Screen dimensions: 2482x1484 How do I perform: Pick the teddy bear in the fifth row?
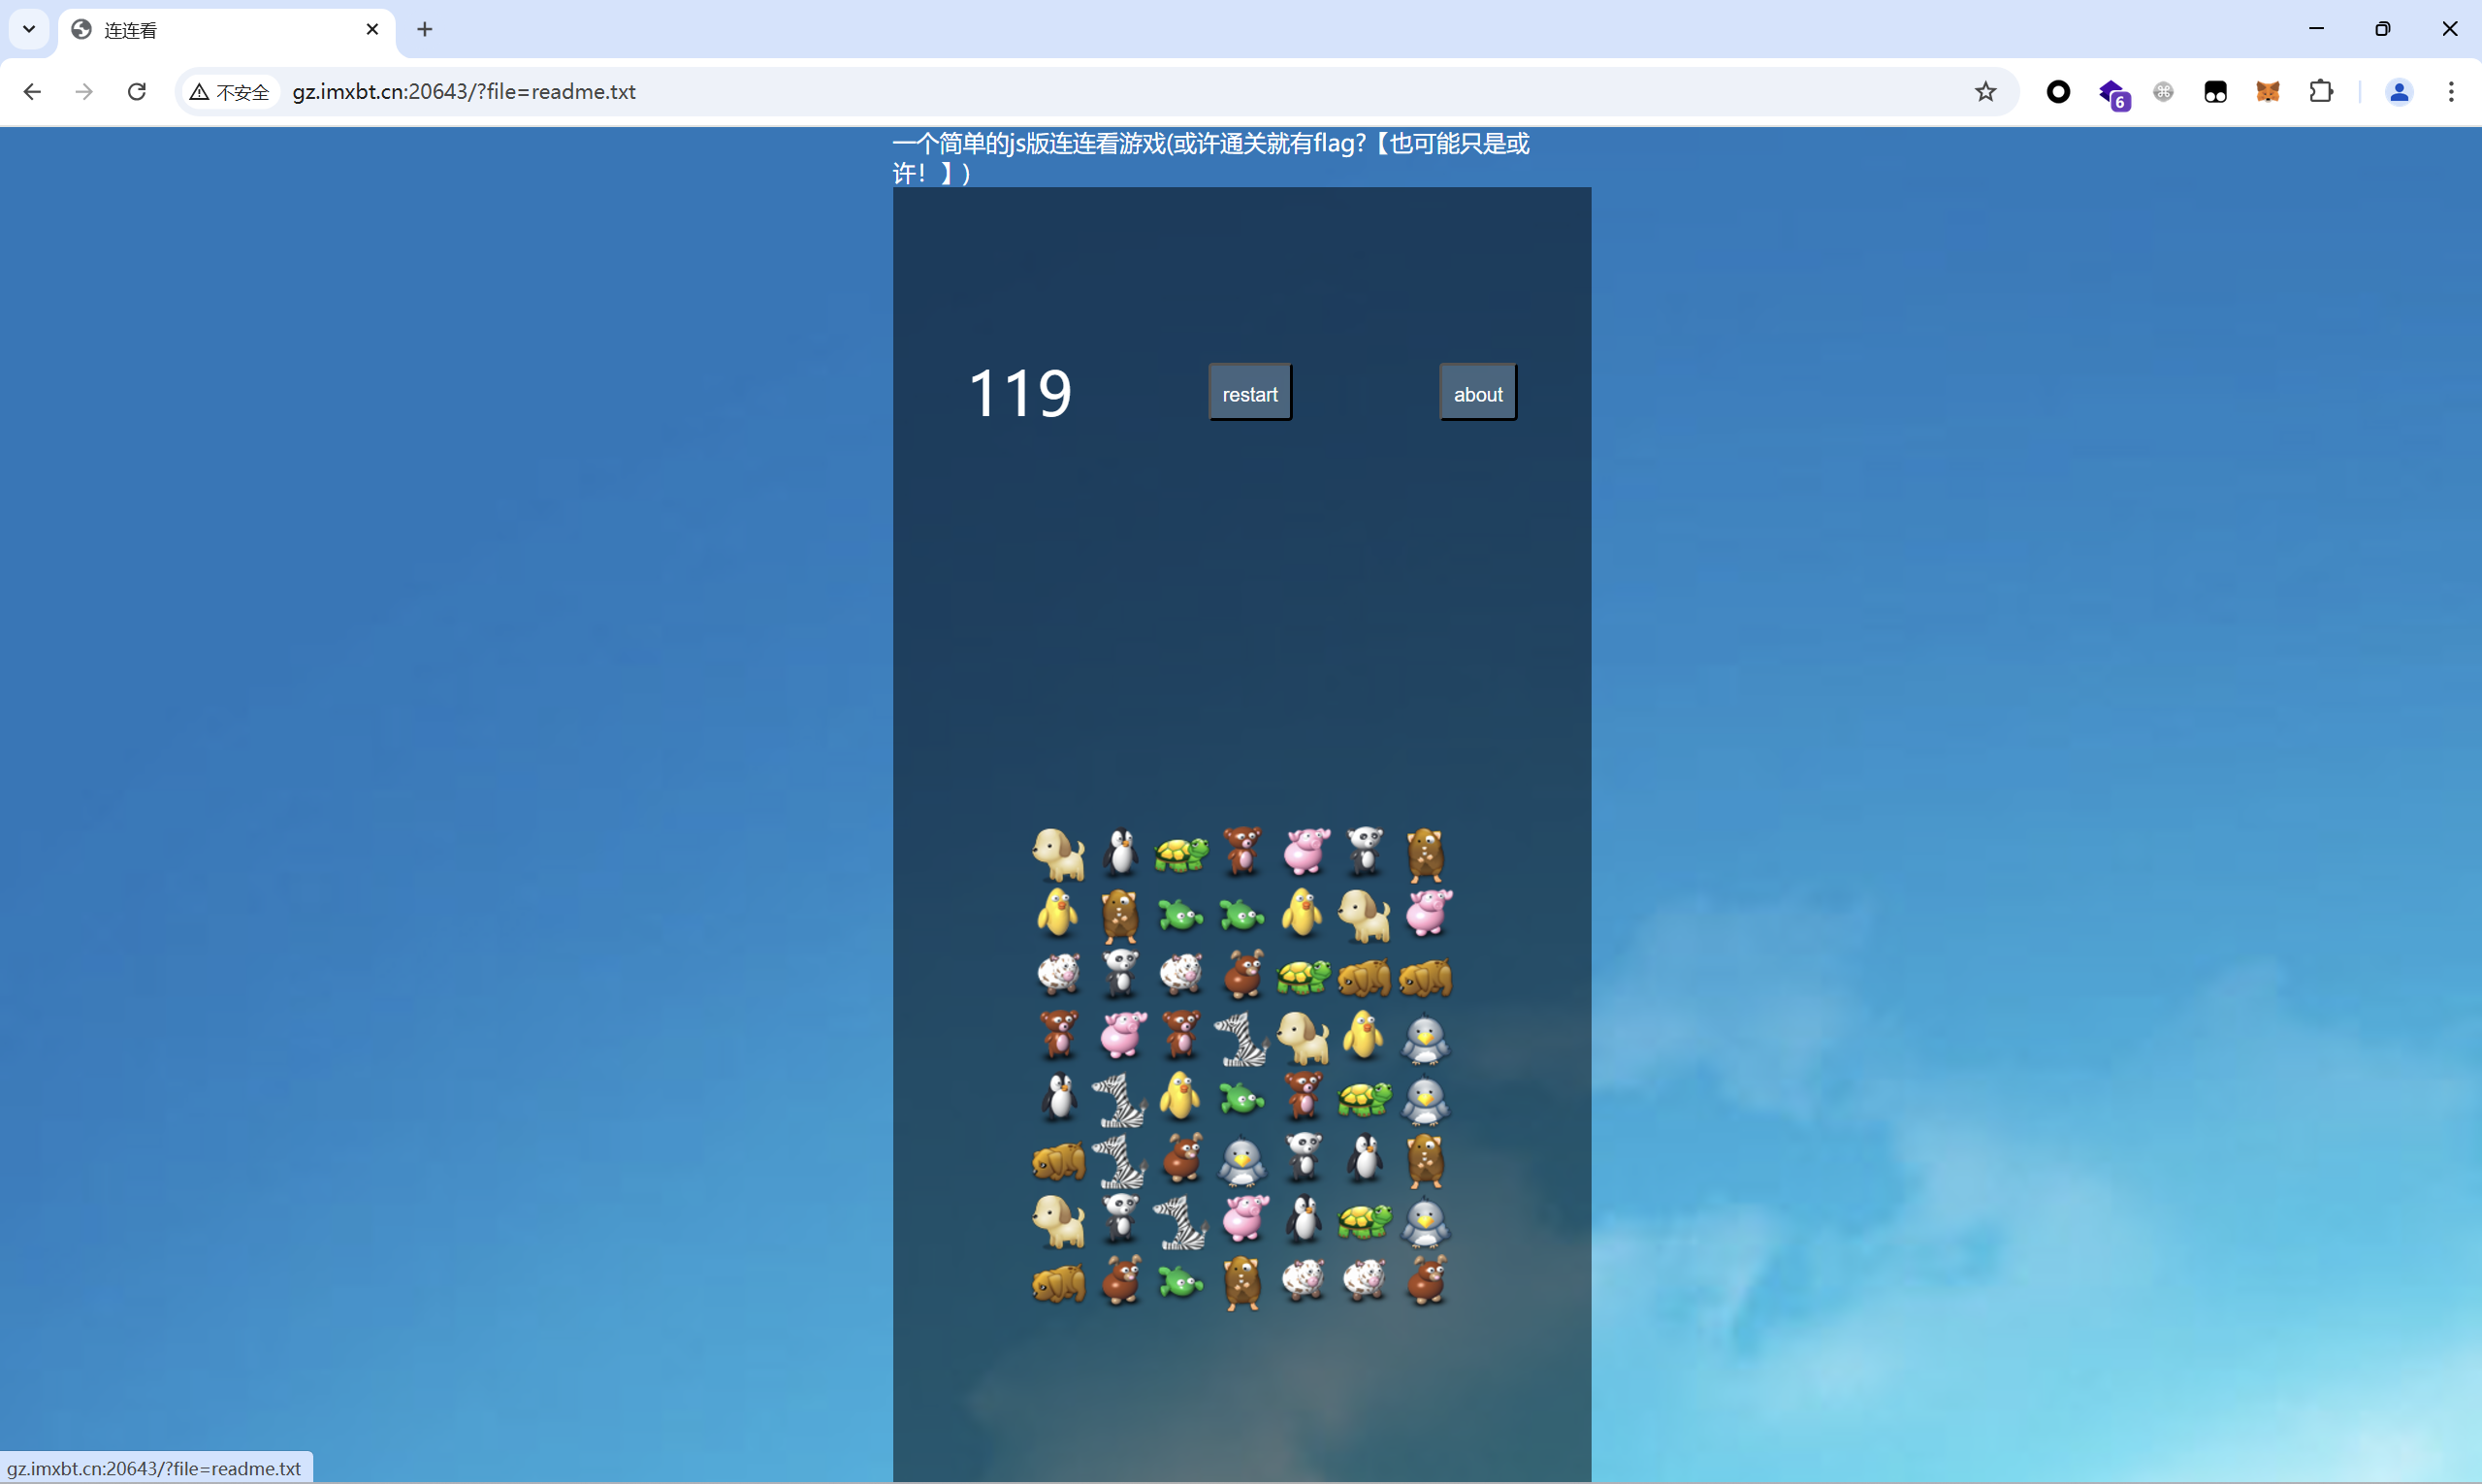click(x=1303, y=1097)
